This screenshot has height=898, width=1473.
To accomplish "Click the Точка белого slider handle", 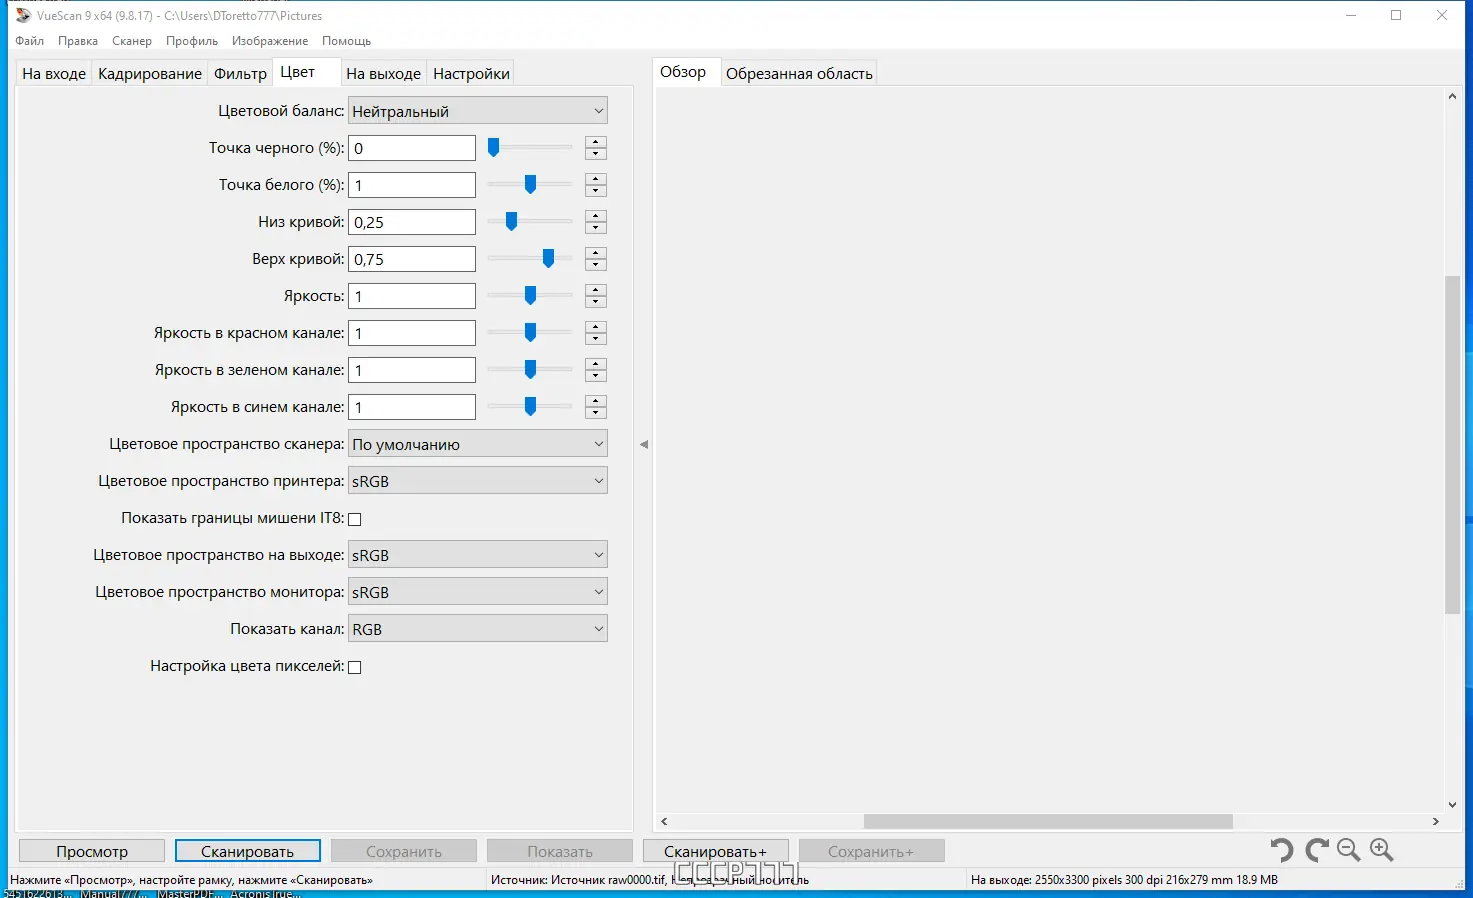I will point(530,185).
